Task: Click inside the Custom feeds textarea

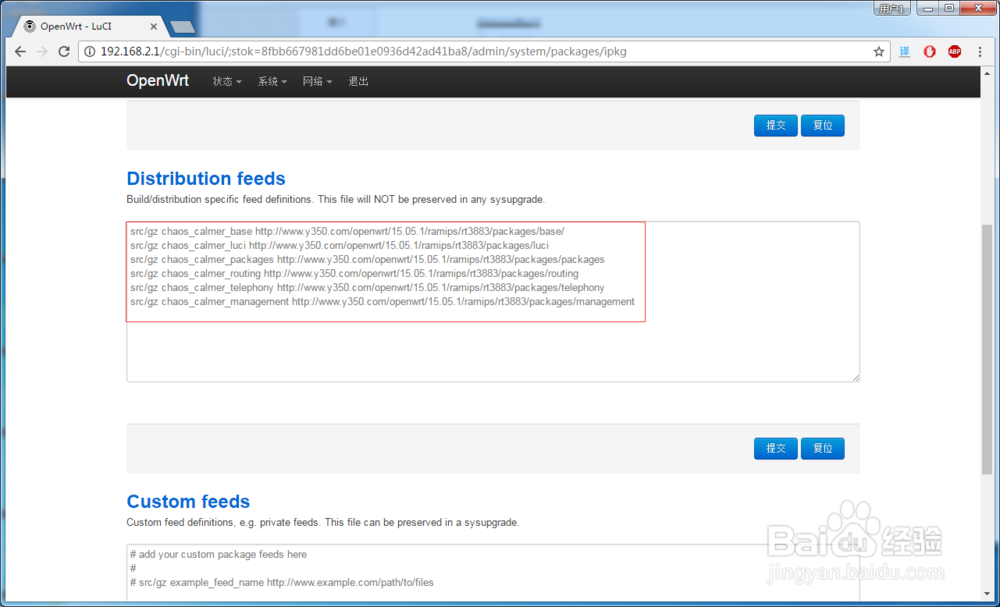Action: point(493,574)
